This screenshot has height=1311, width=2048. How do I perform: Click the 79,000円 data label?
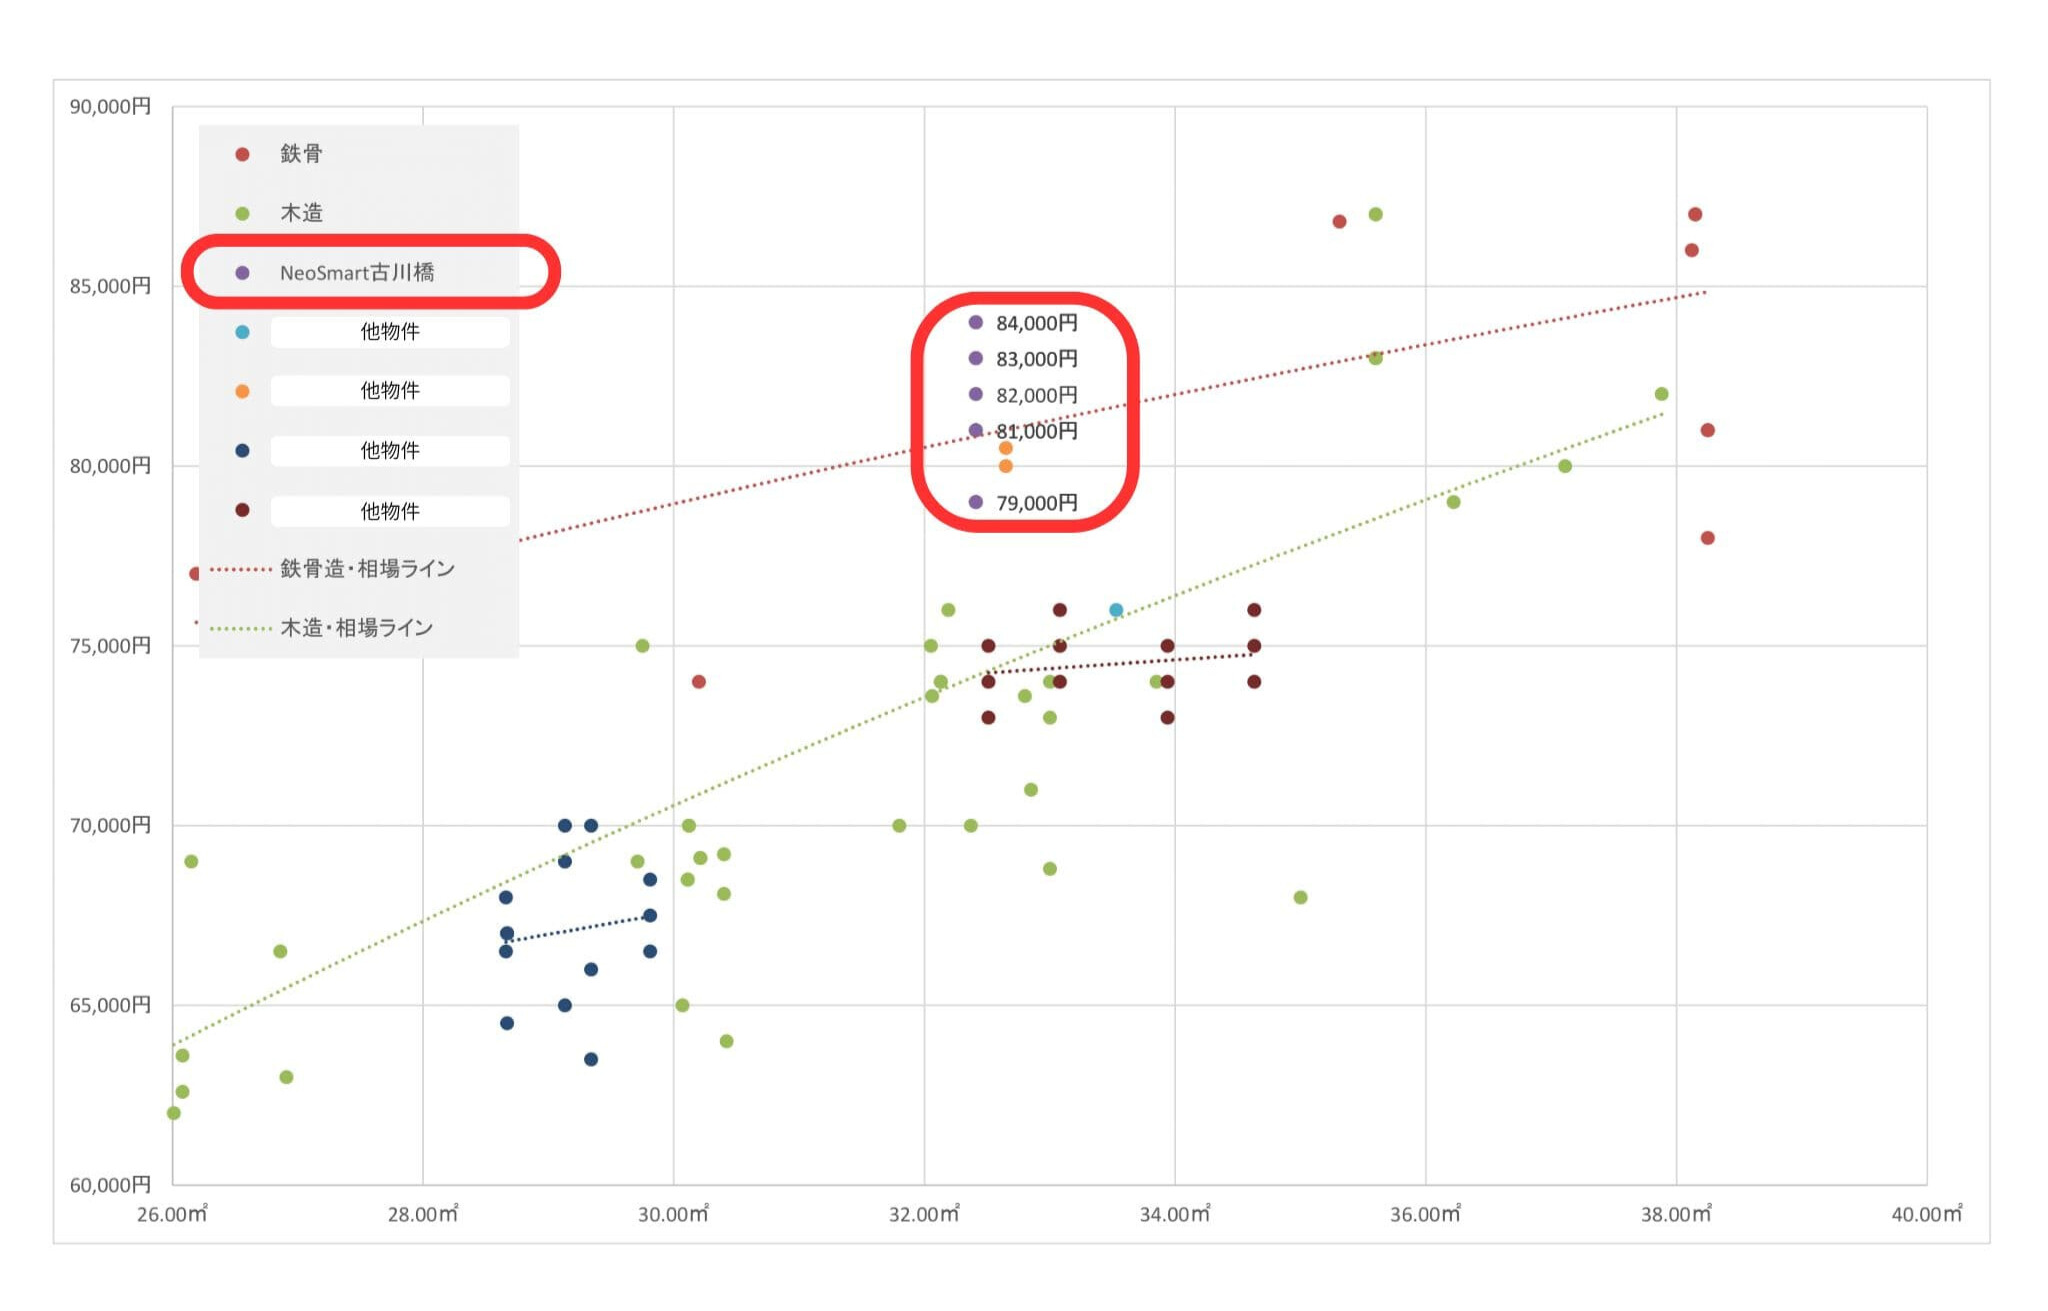1036,503
